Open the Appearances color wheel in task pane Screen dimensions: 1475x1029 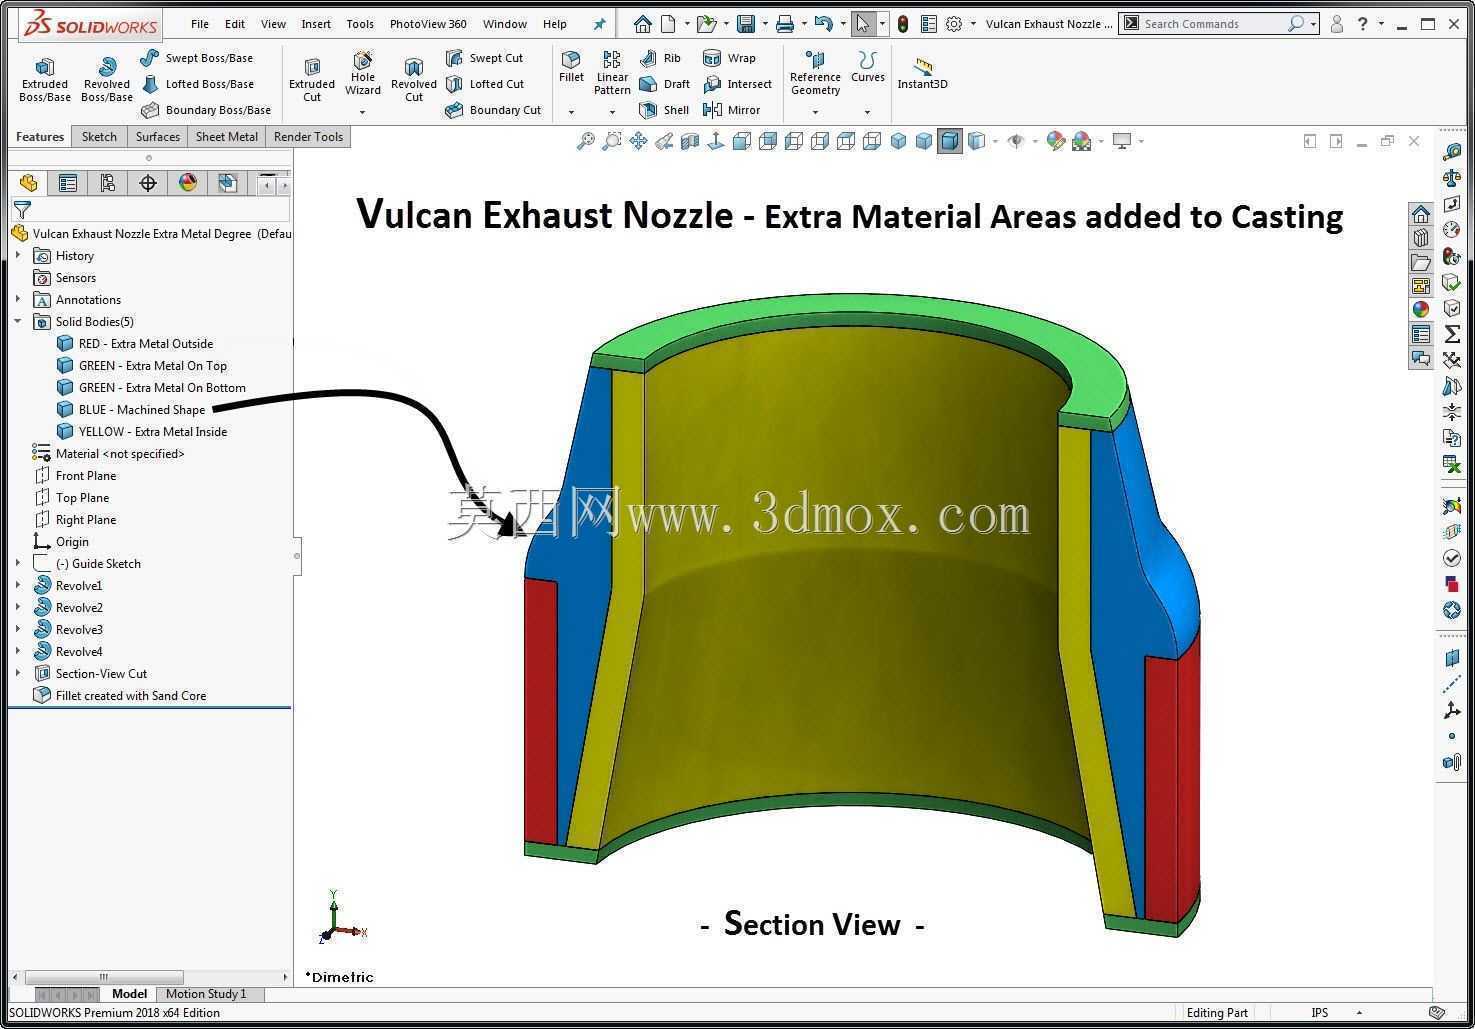coord(1421,309)
